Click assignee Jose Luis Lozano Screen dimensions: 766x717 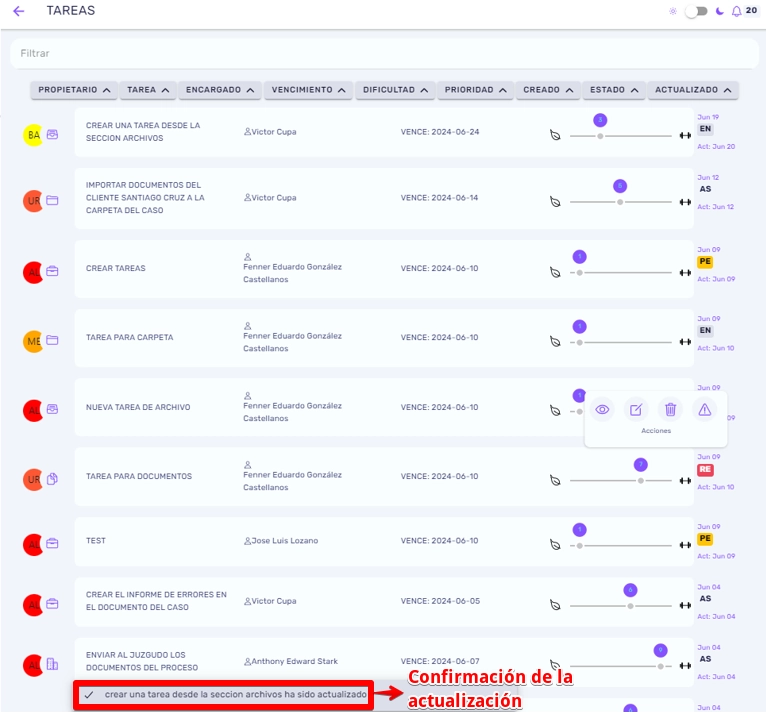[281, 541]
